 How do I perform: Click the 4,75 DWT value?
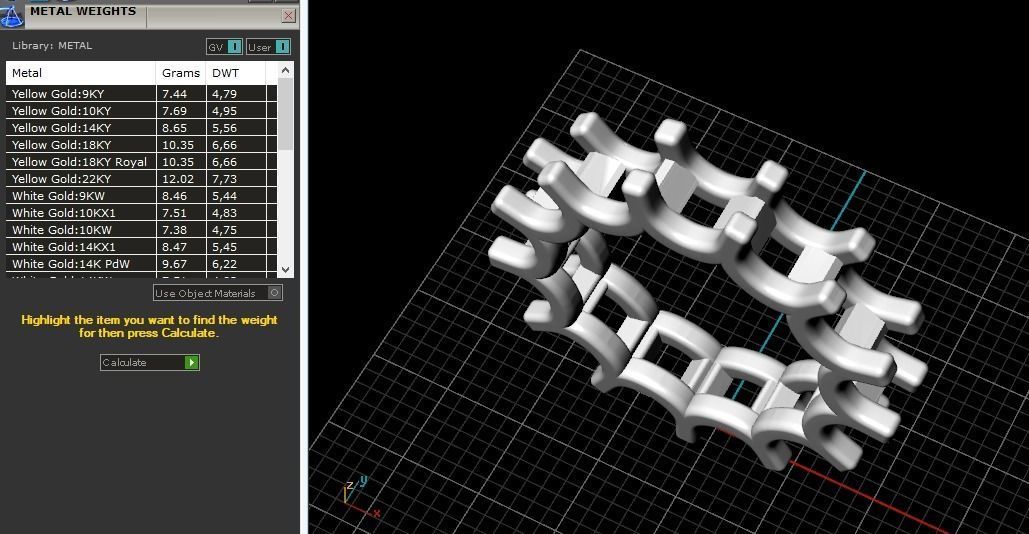coord(224,230)
